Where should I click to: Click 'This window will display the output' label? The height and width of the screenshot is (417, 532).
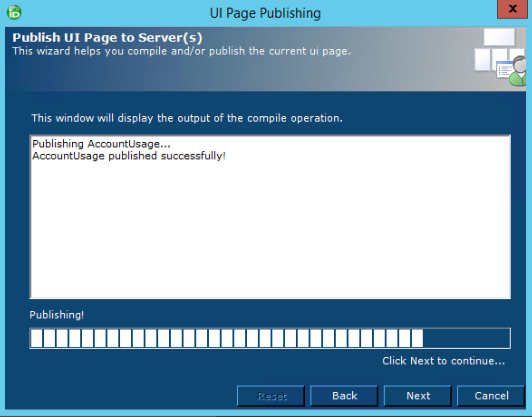187,118
